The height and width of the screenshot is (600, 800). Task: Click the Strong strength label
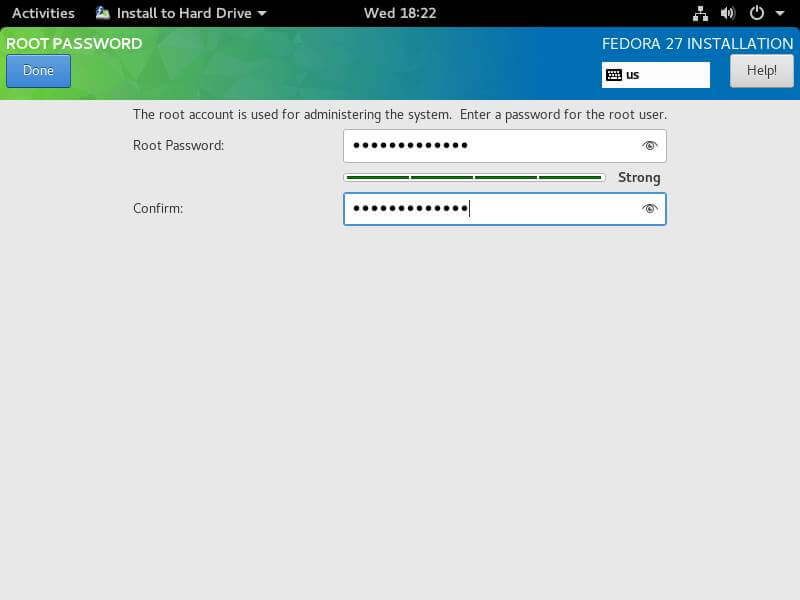pyautogui.click(x=639, y=178)
